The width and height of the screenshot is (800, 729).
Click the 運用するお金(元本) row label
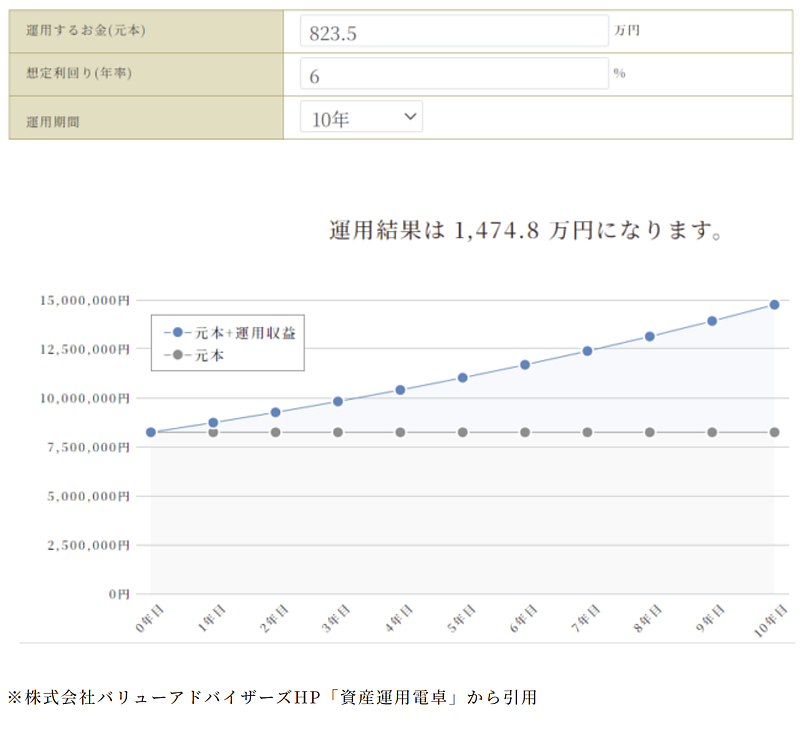point(86,31)
